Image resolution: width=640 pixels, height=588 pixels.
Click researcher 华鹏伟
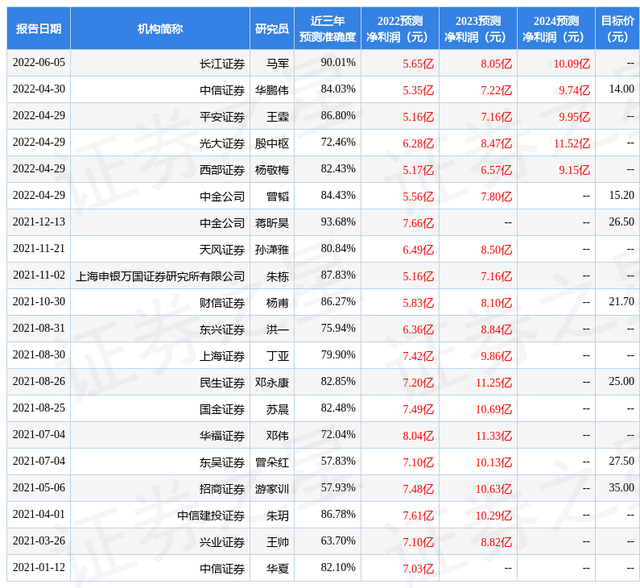click(272, 90)
